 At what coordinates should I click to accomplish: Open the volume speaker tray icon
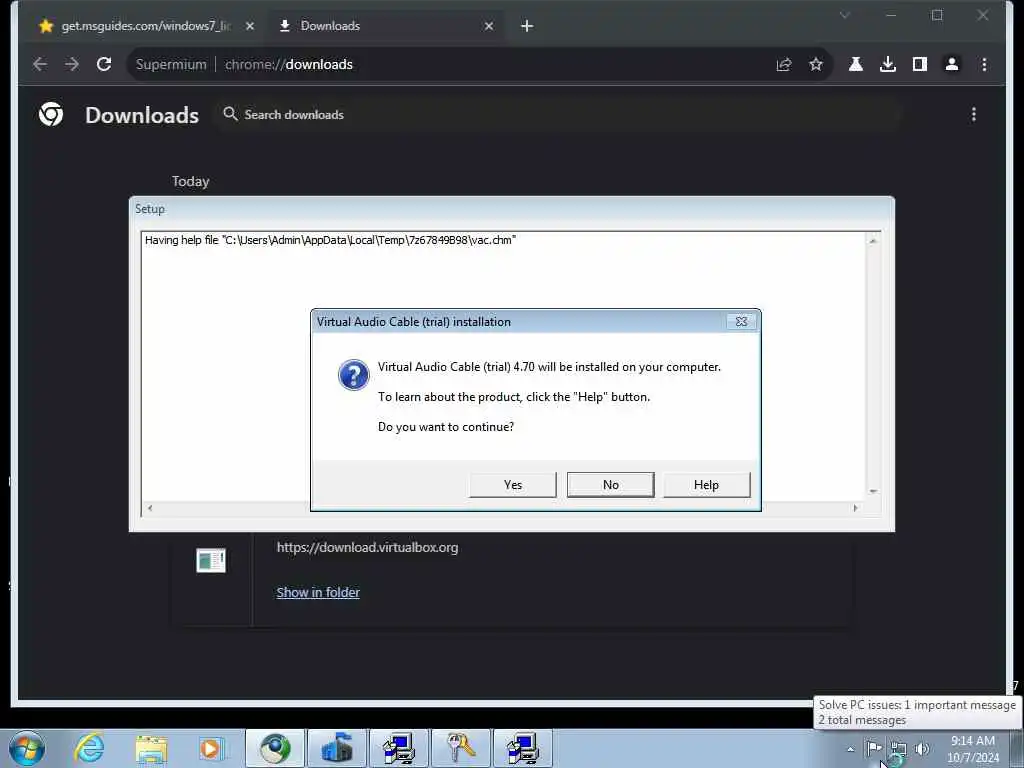[x=922, y=749]
